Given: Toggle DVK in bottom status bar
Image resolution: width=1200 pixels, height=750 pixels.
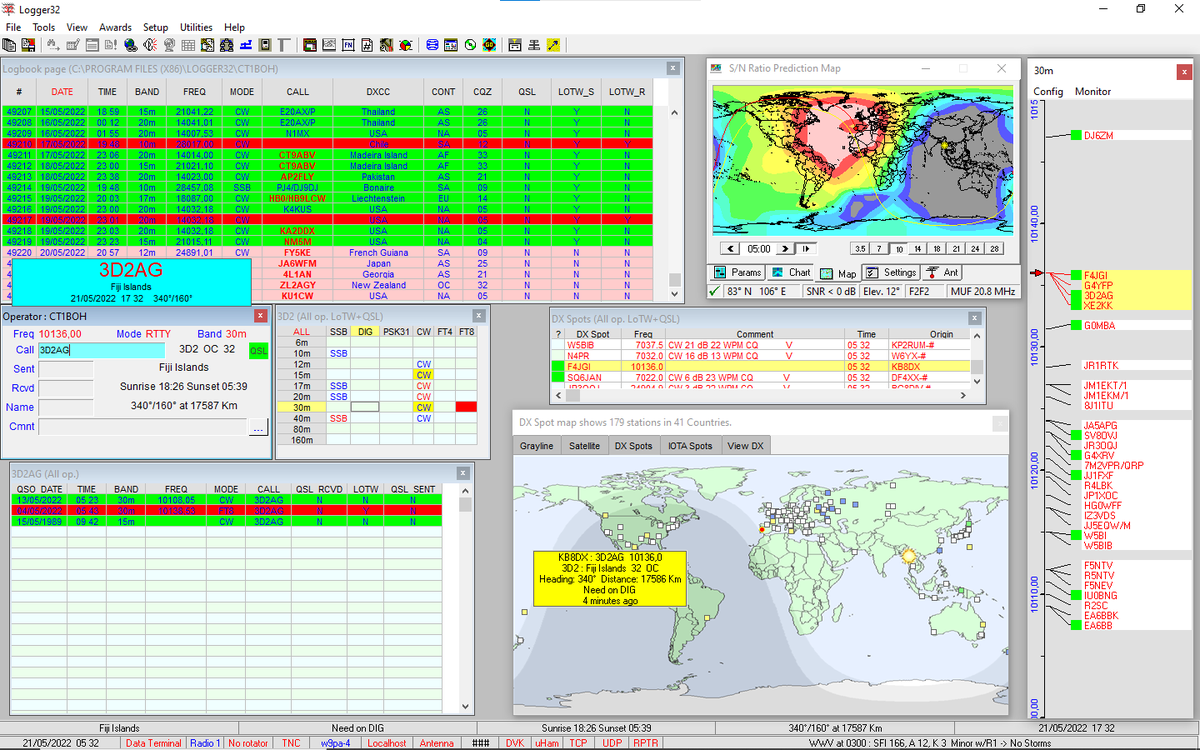Looking at the screenshot, I should [514, 743].
